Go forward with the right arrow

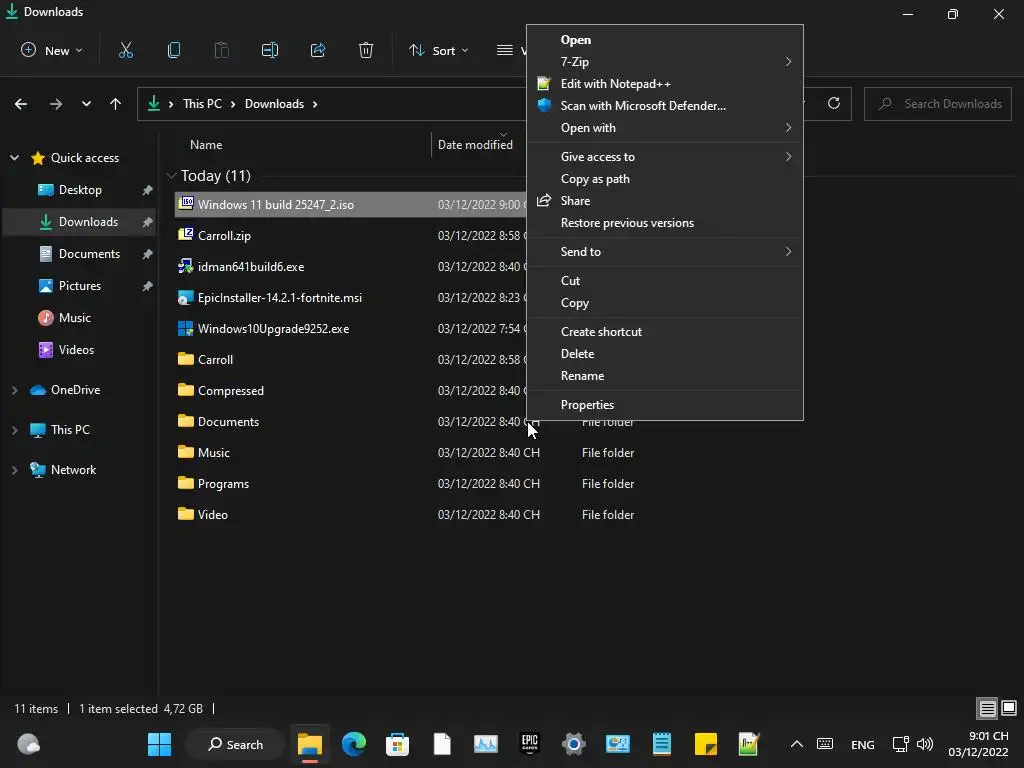(56, 104)
